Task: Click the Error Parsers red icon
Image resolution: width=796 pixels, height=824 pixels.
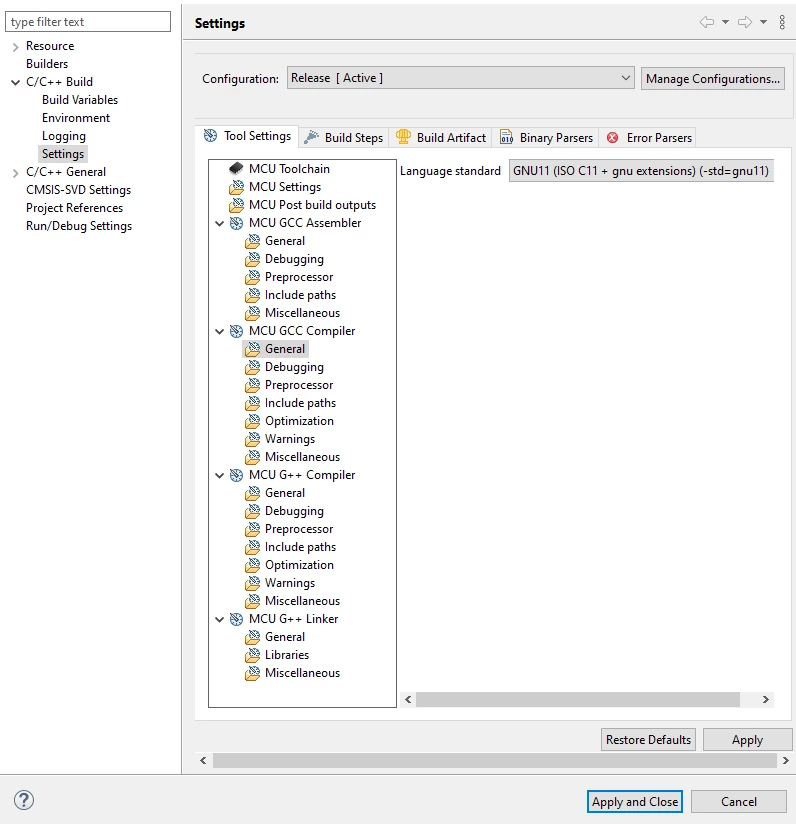Action: [612, 137]
